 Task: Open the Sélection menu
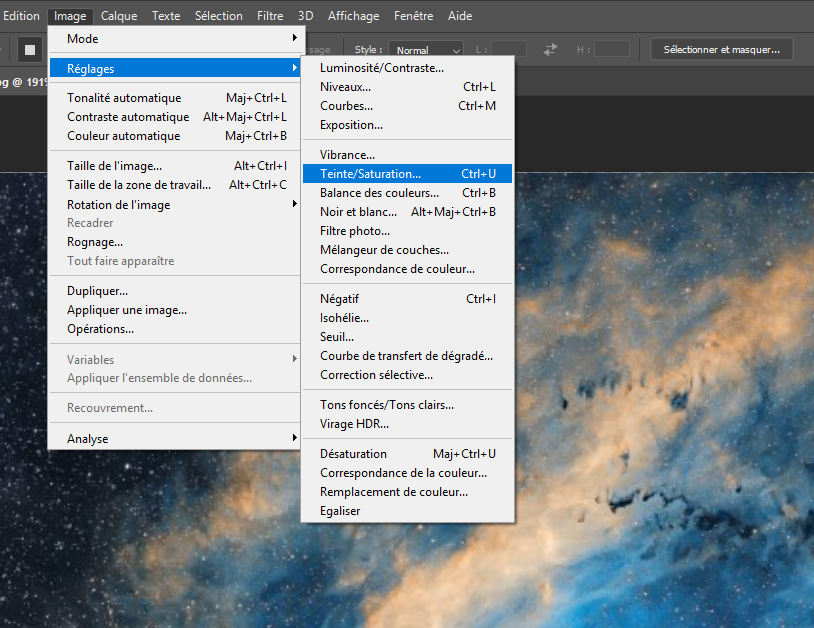[219, 16]
